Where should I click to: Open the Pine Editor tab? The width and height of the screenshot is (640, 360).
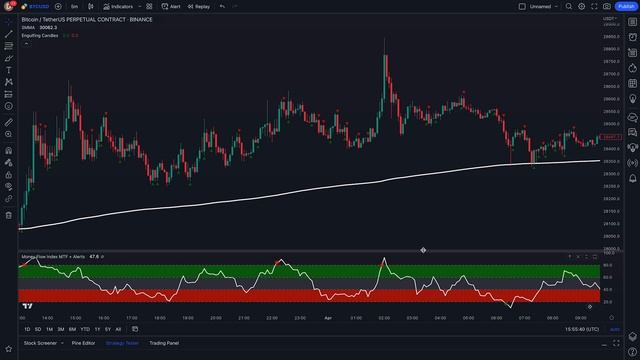click(83, 343)
